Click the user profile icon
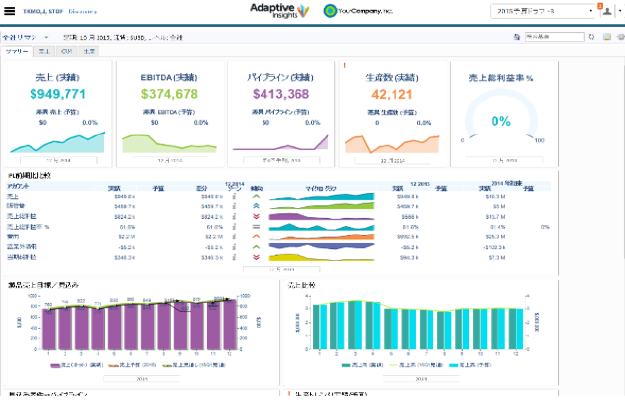625x403 pixels. click(x=606, y=11)
